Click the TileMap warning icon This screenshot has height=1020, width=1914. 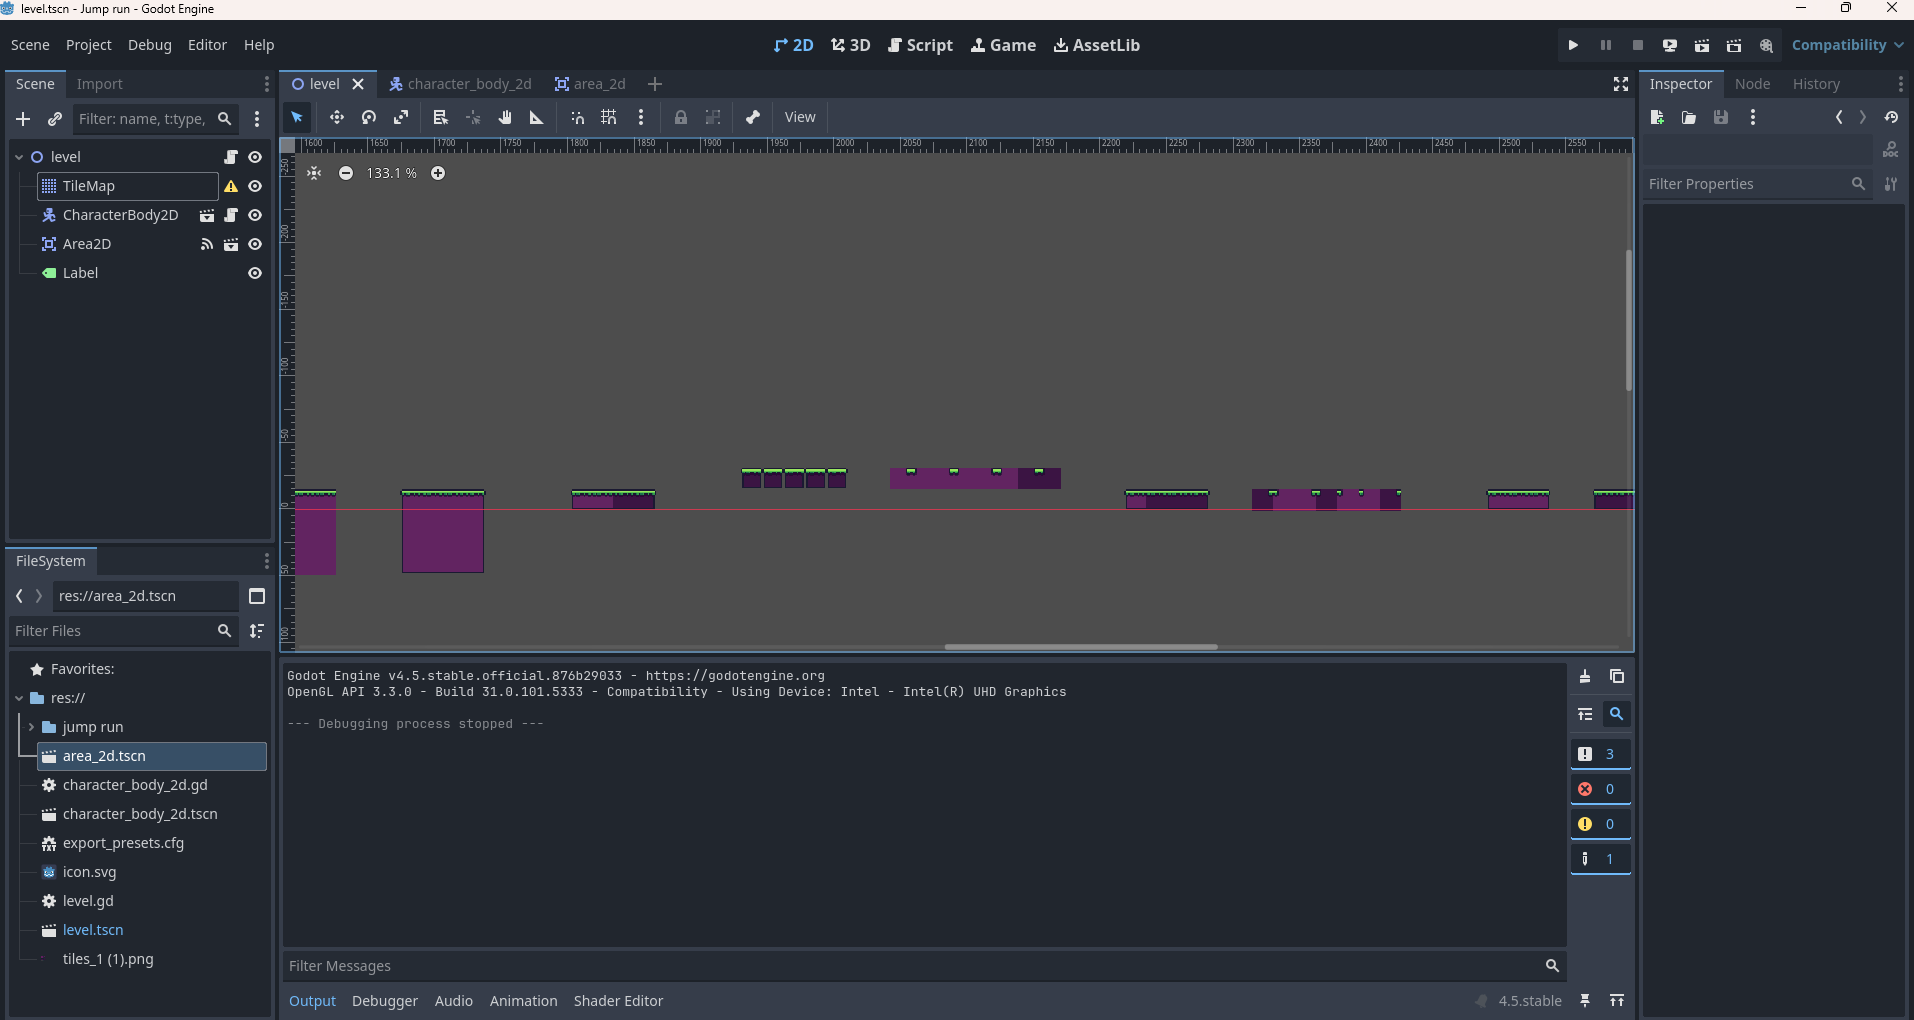pos(231,186)
